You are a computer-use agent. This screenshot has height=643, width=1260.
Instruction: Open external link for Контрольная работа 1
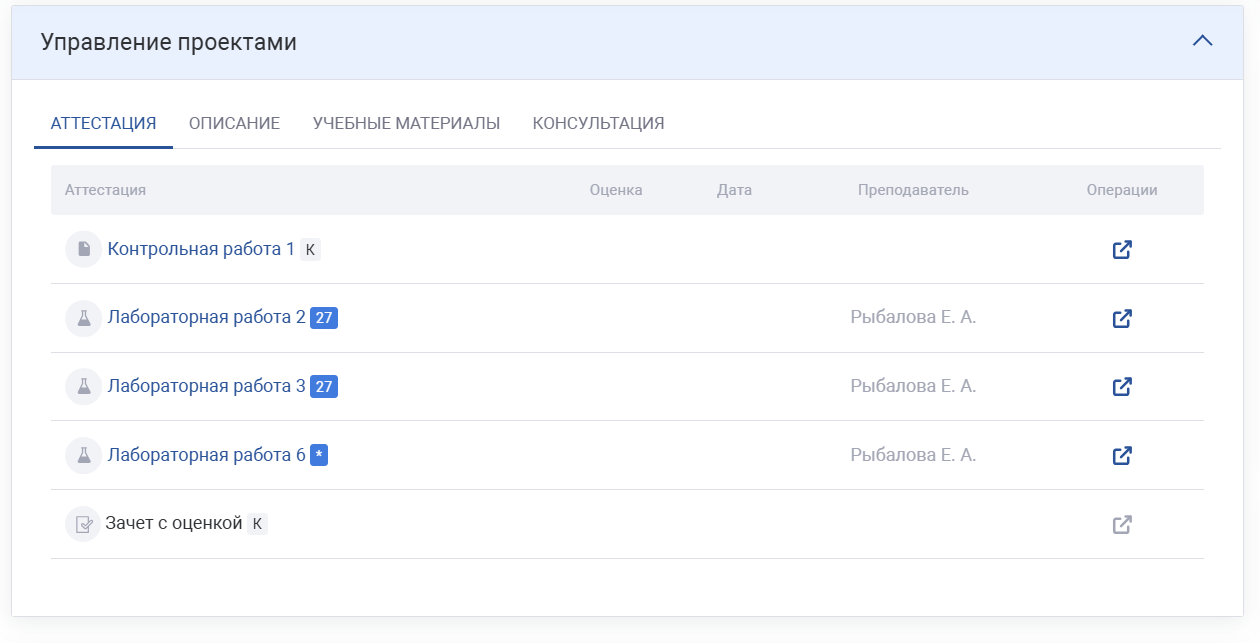click(x=1122, y=250)
